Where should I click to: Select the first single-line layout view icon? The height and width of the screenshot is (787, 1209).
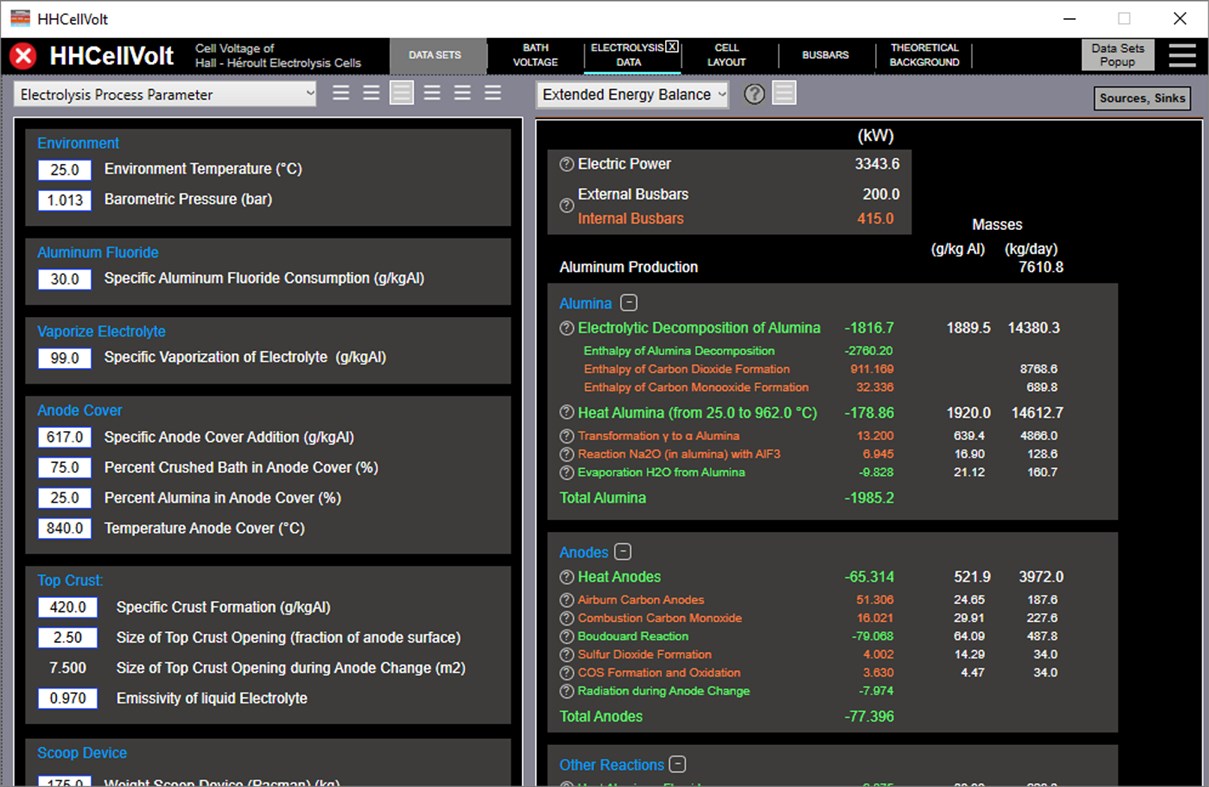(341, 92)
